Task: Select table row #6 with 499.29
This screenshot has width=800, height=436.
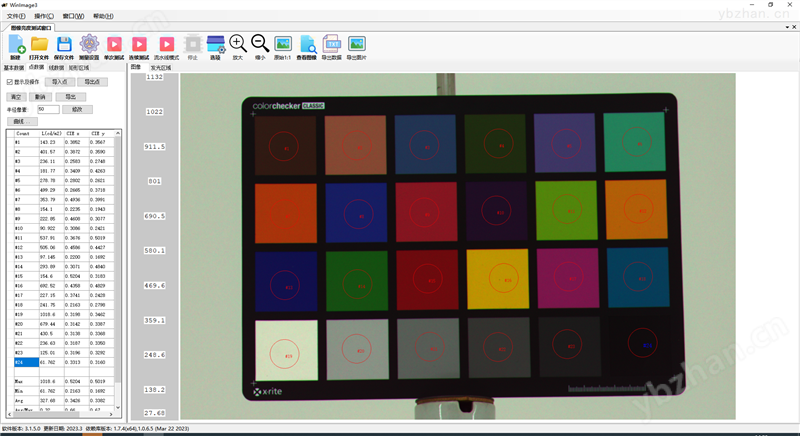Action: (64, 190)
